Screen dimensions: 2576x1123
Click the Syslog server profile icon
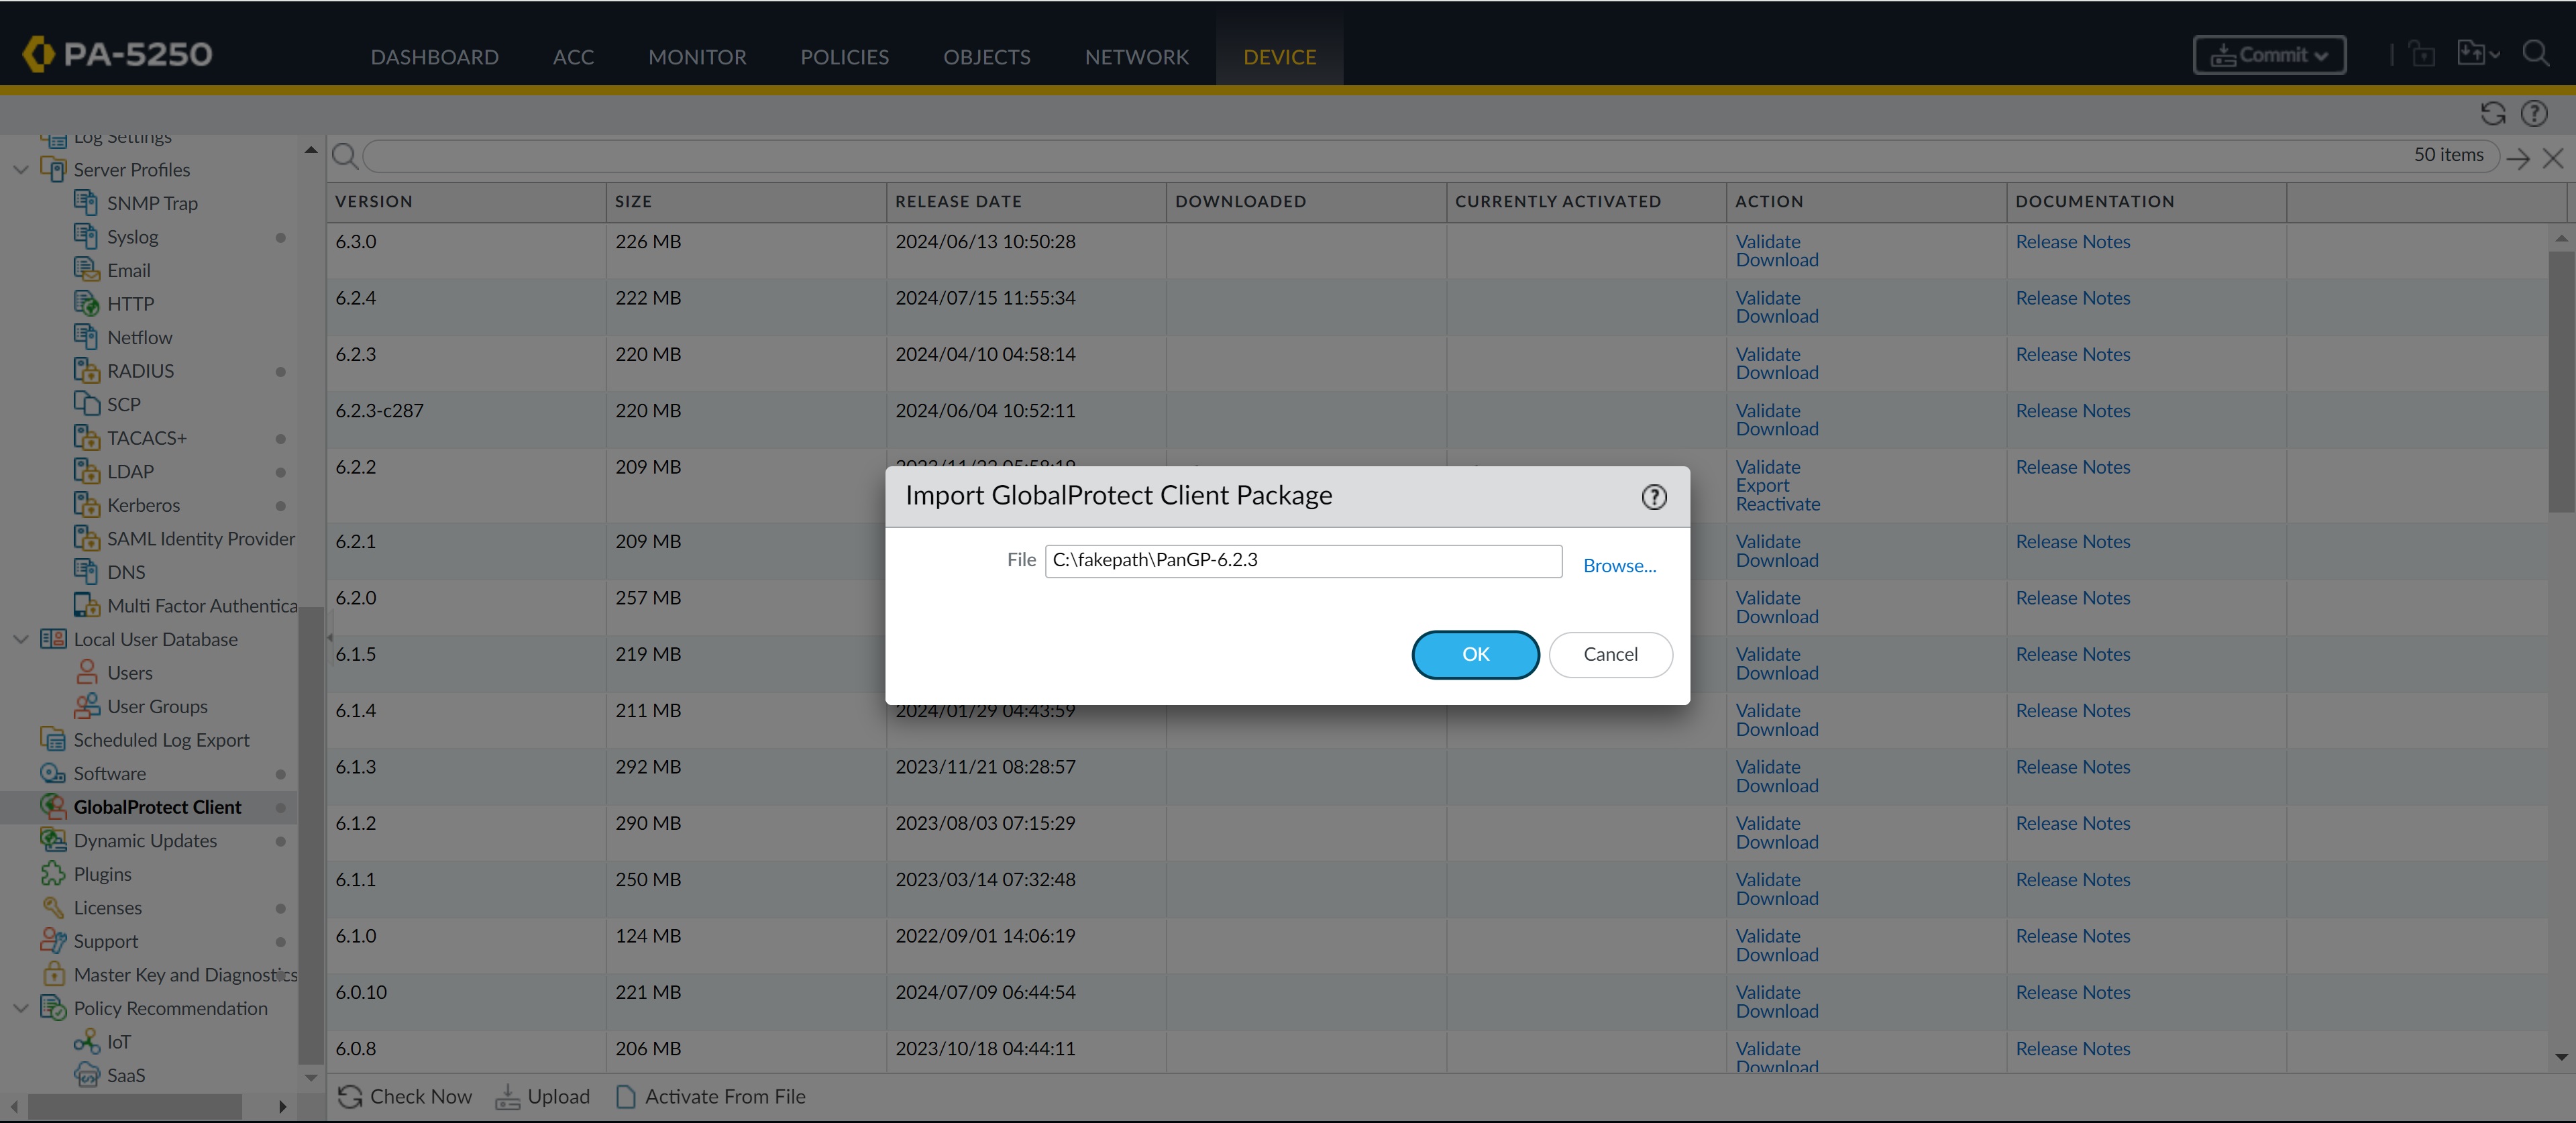[x=85, y=236]
